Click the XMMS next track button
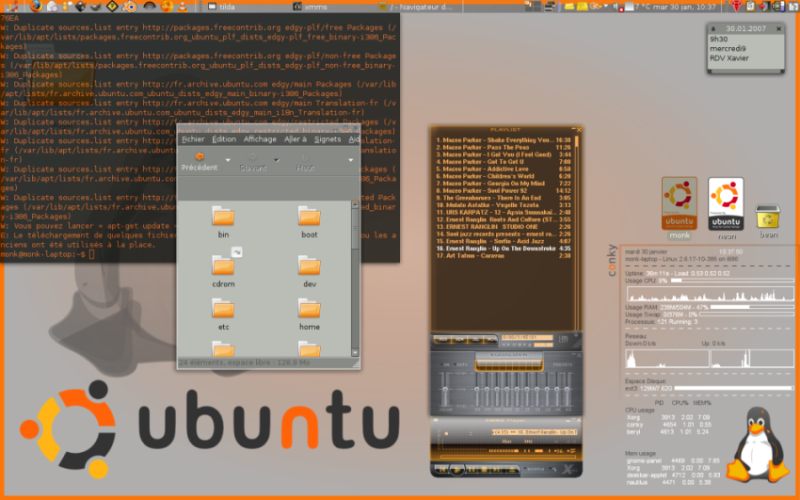800x500 pixels. (x=496, y=469)
